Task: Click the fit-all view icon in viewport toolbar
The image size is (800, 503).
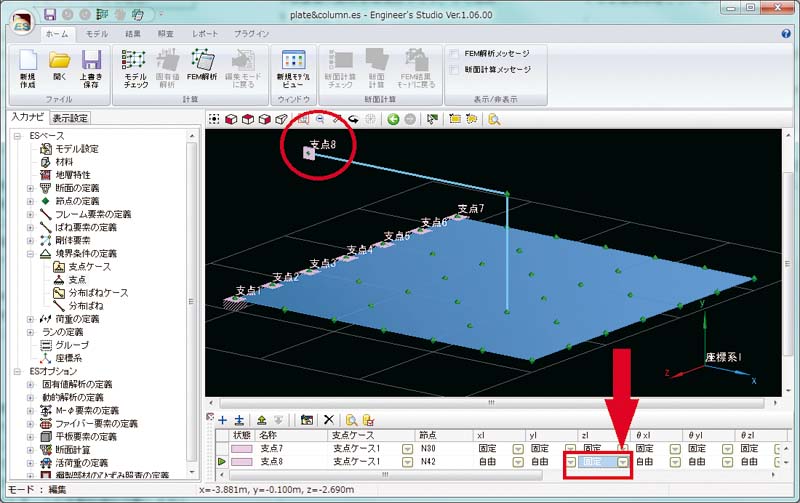Action: click(x=214, y=119)
